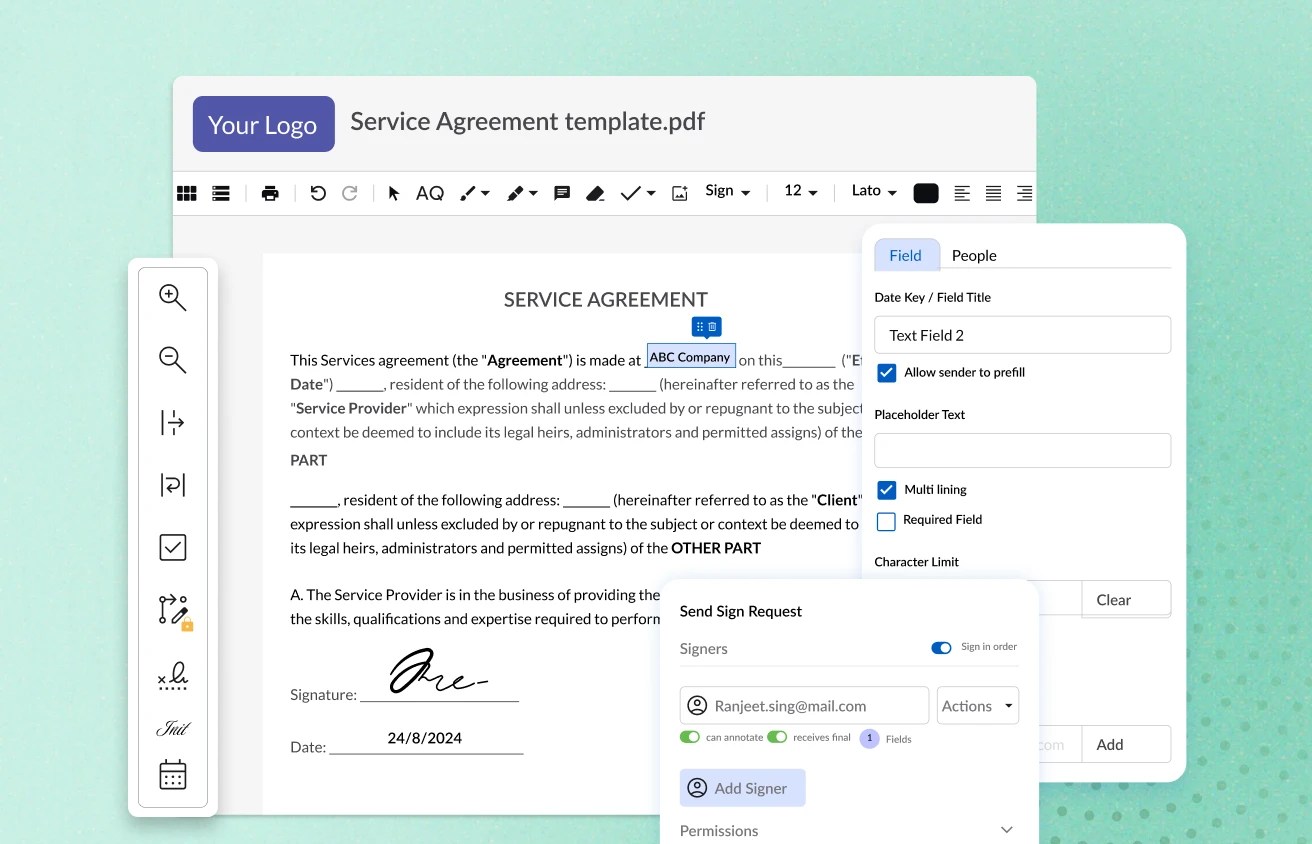1312x844 pixels.
Task: Click the Text Field 2 title input
Action: coord(1022,335)
